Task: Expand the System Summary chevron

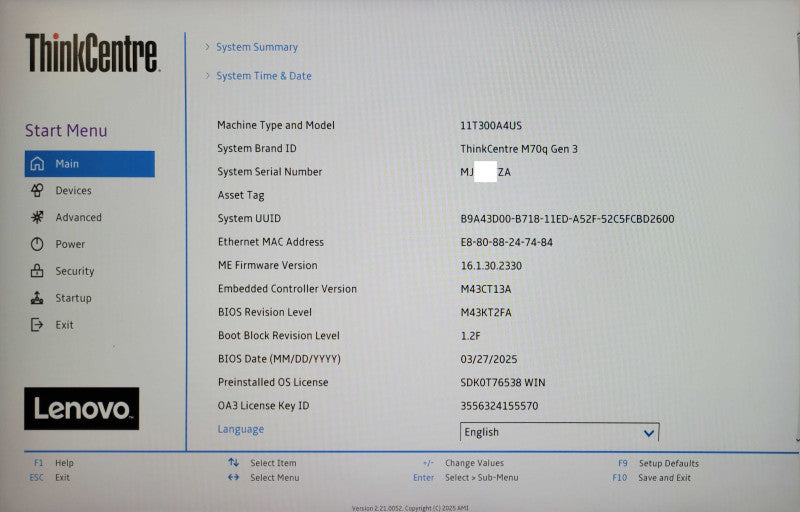Action: [207, 47]
